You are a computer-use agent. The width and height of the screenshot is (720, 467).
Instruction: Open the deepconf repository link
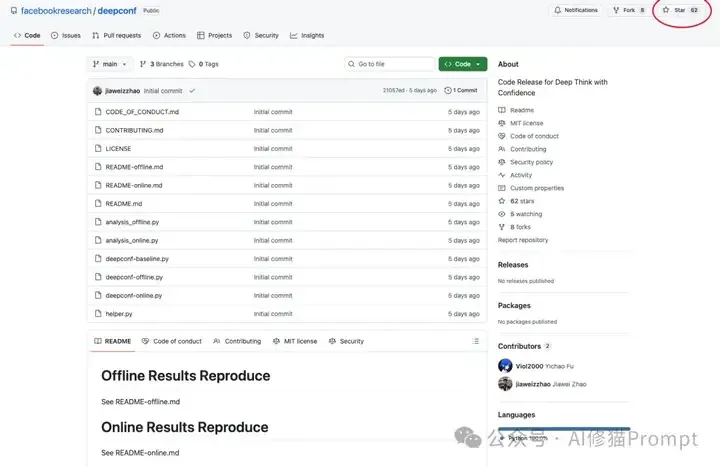point(117,11)
